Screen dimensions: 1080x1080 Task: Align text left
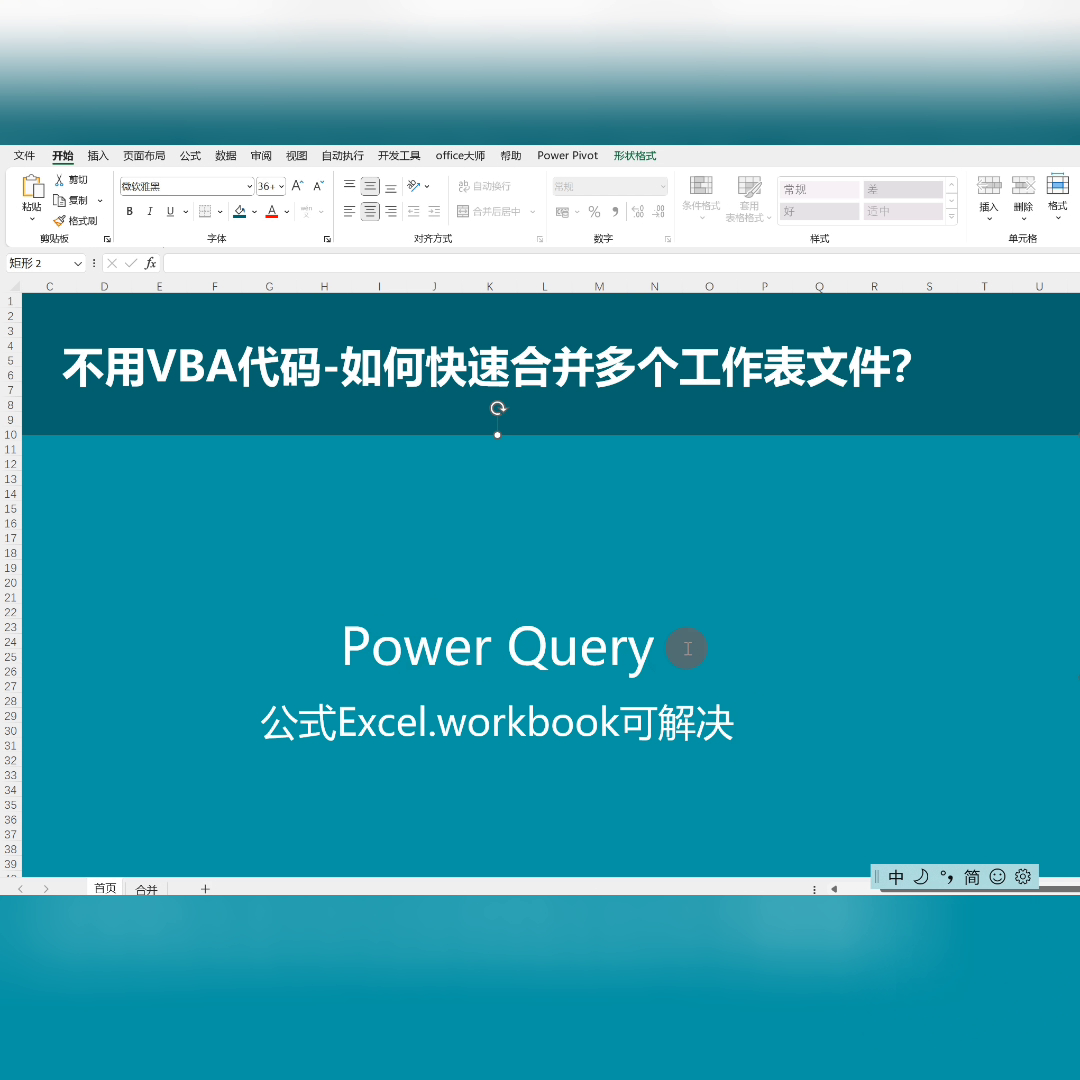click(349, 211)
